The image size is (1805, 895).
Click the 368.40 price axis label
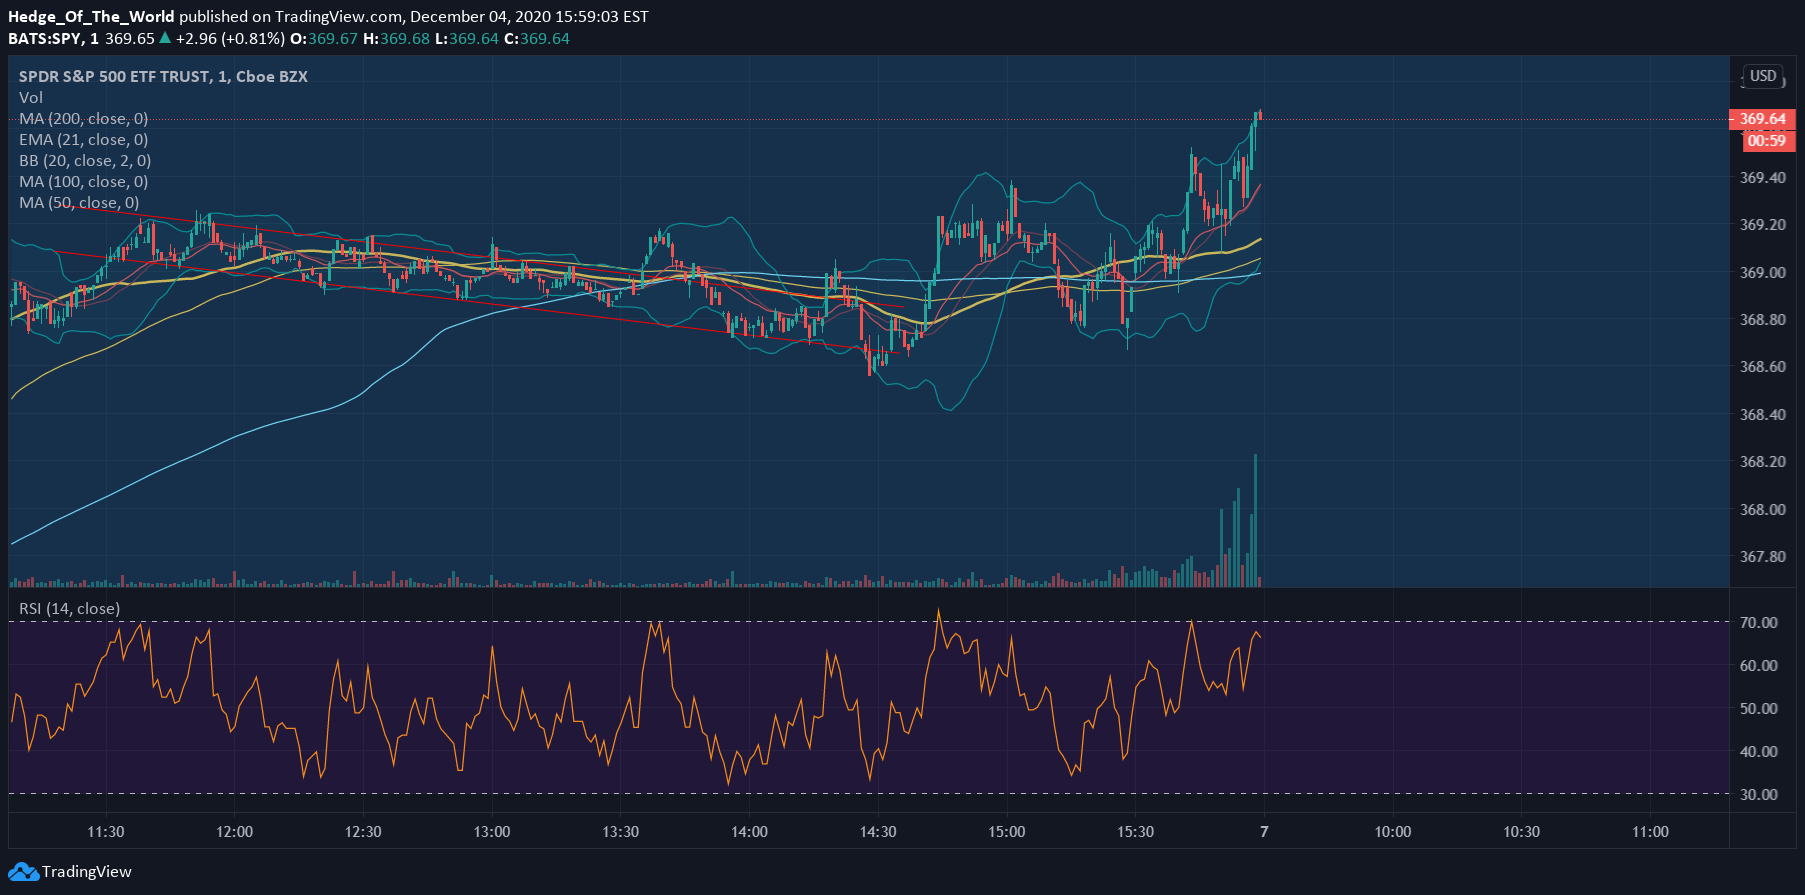(1763, 414)
